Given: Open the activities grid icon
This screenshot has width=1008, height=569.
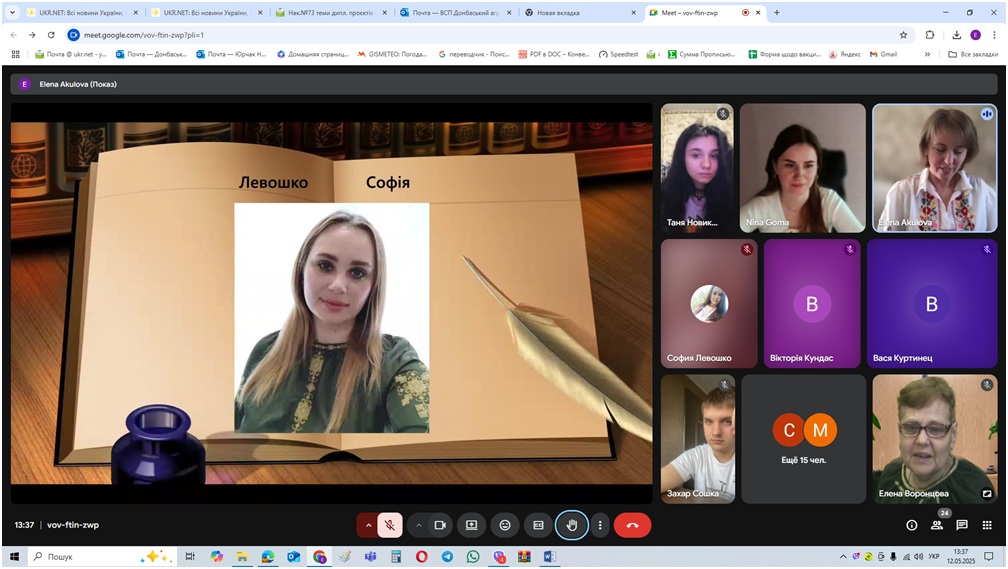Looking at the screenshot, I should (x=987, y=525).
